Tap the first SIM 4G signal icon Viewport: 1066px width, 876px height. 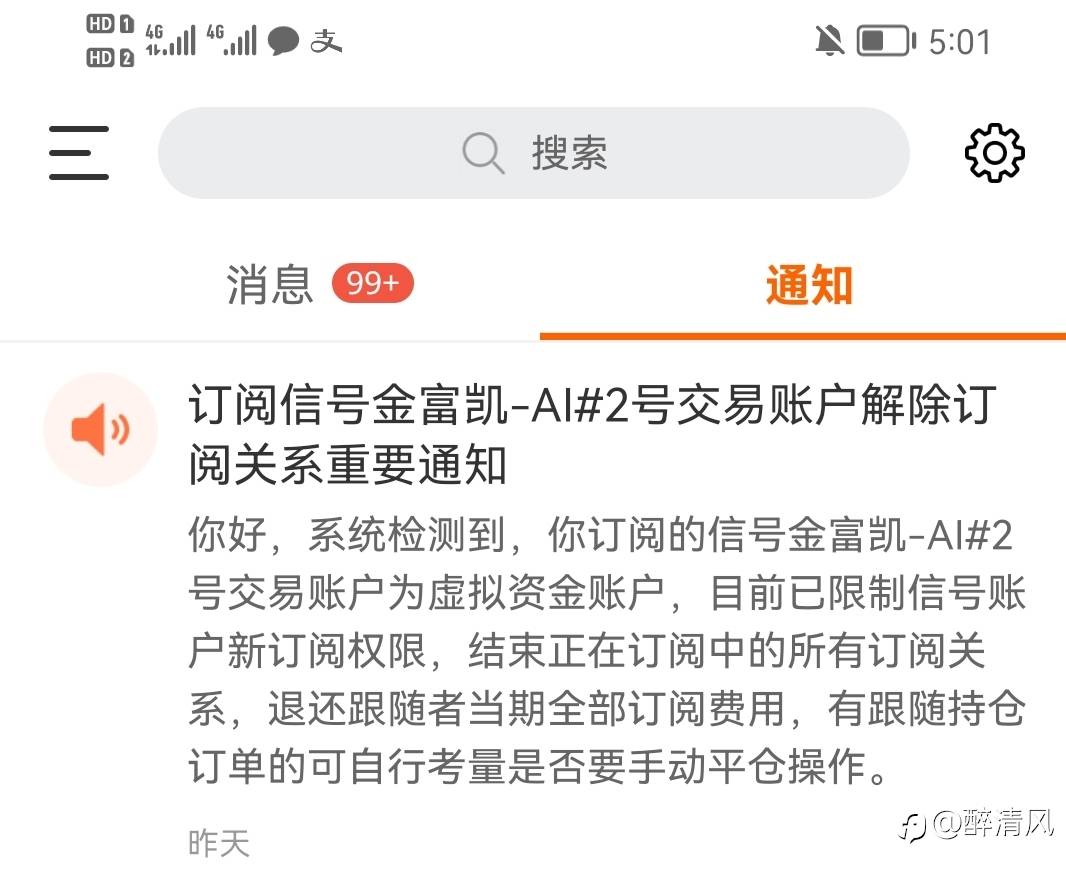(x=171, y=40)
